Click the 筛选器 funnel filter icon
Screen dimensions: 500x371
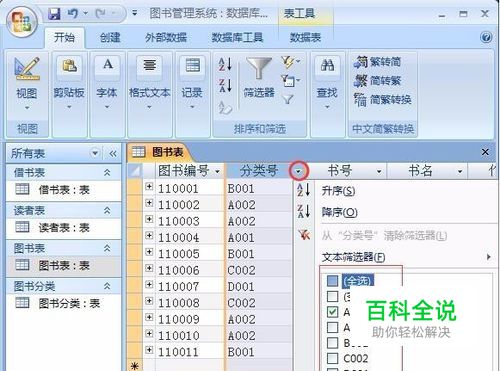coord(259,68)
